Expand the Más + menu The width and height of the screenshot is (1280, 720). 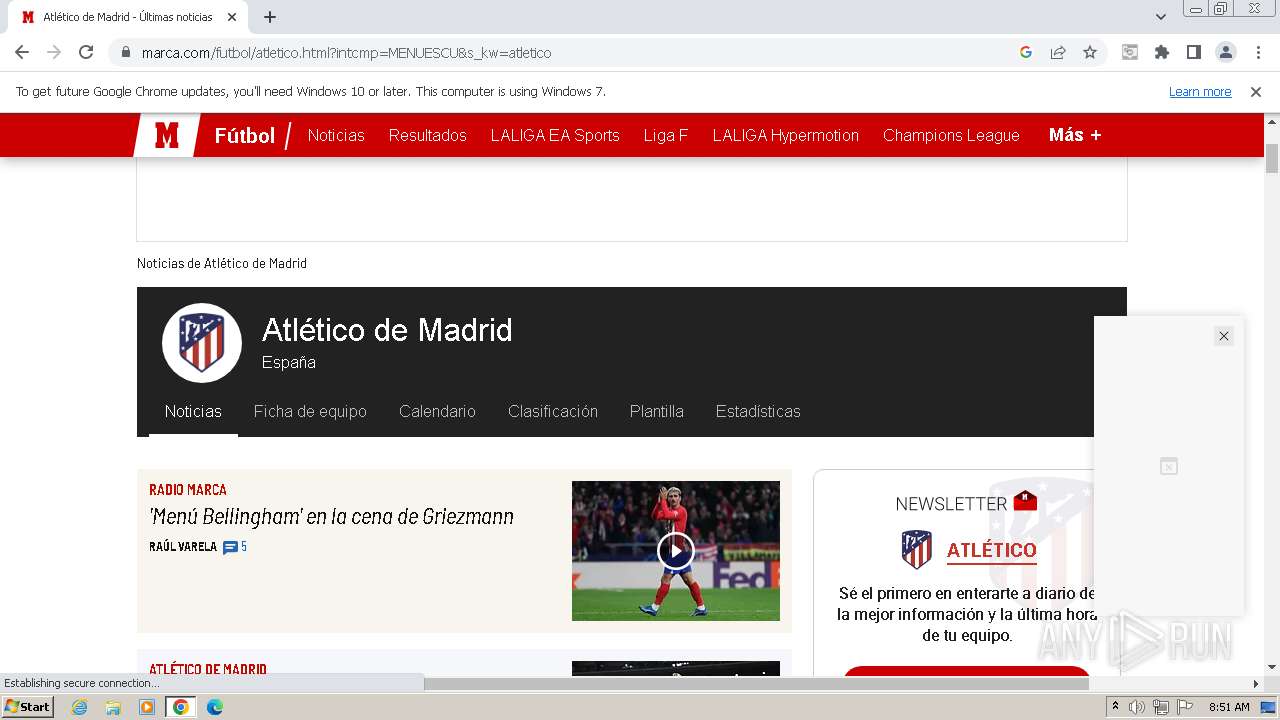click(x=1075, y=135)
